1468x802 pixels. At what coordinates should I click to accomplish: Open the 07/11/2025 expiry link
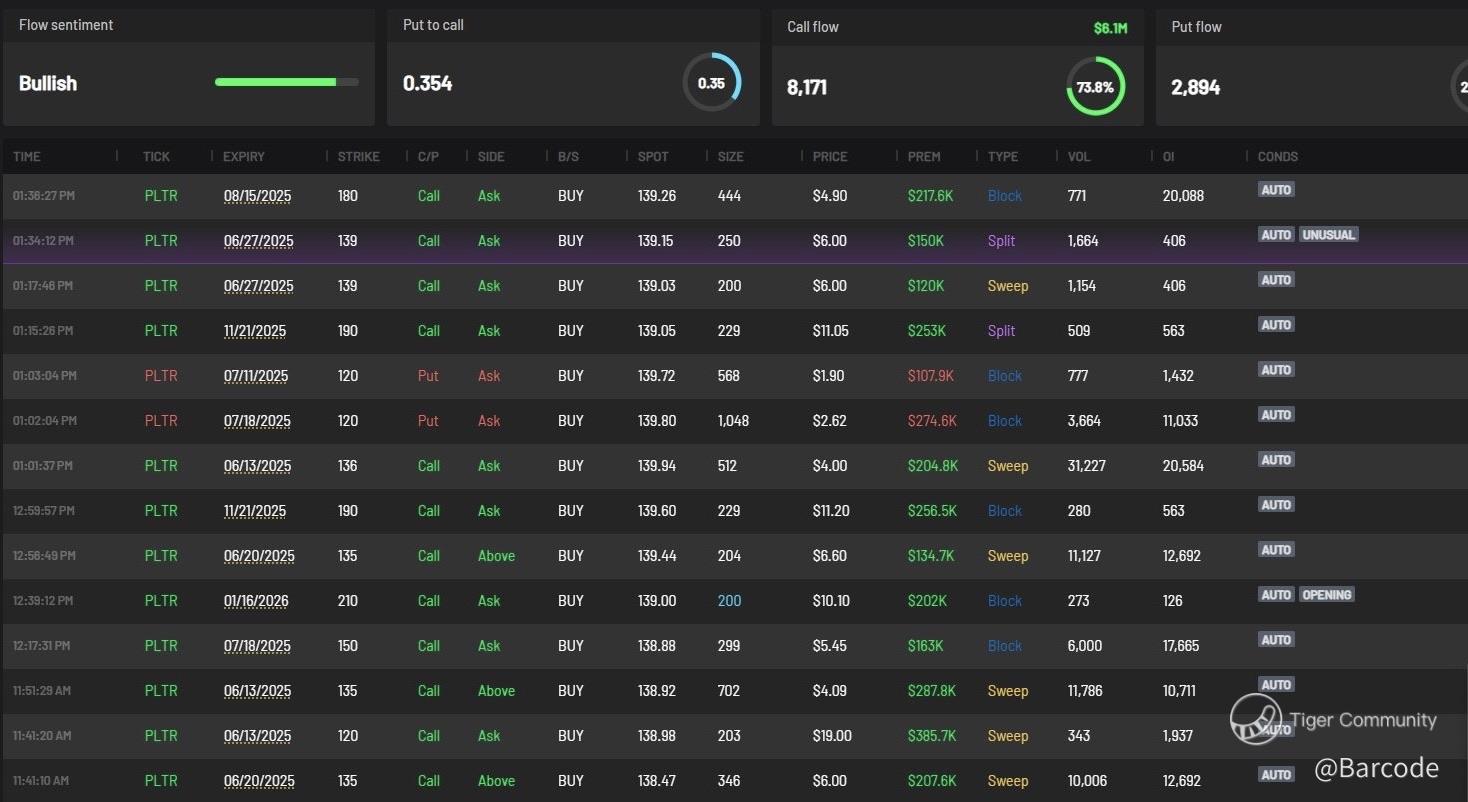coord(256,376)
